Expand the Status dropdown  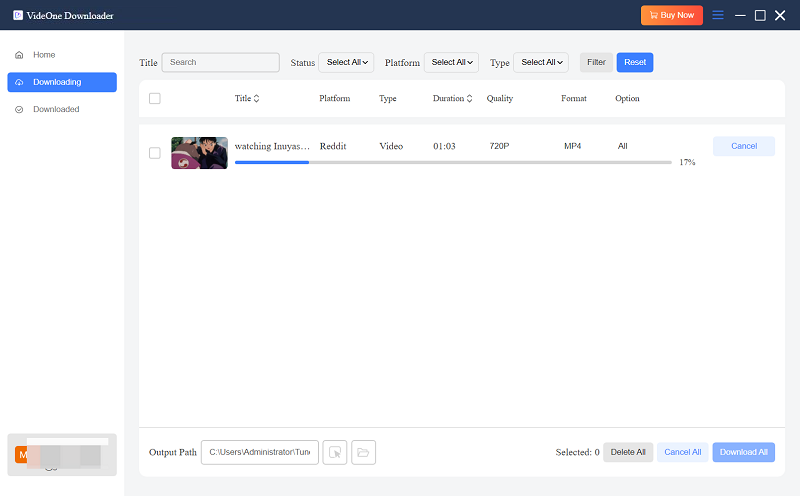(x=346, y=62)
